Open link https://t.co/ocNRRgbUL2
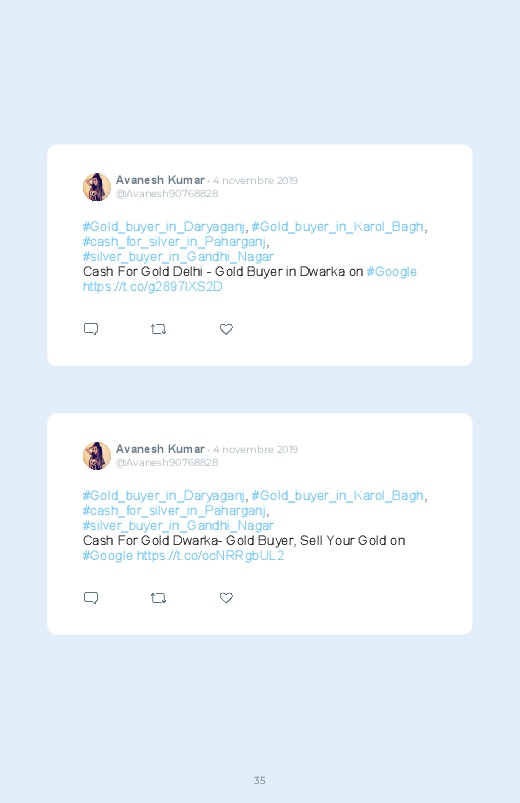520x803 pixels. (211, 556)
